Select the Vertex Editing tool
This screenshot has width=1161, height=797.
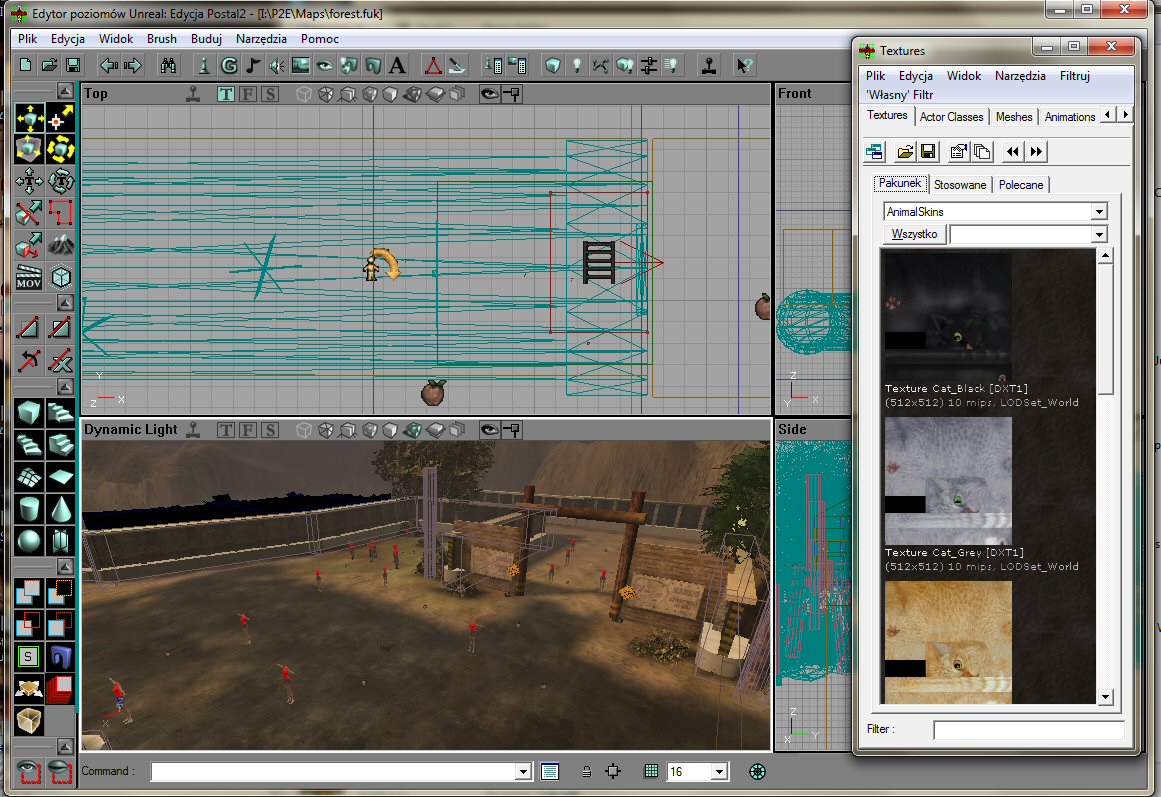(60, 118)
